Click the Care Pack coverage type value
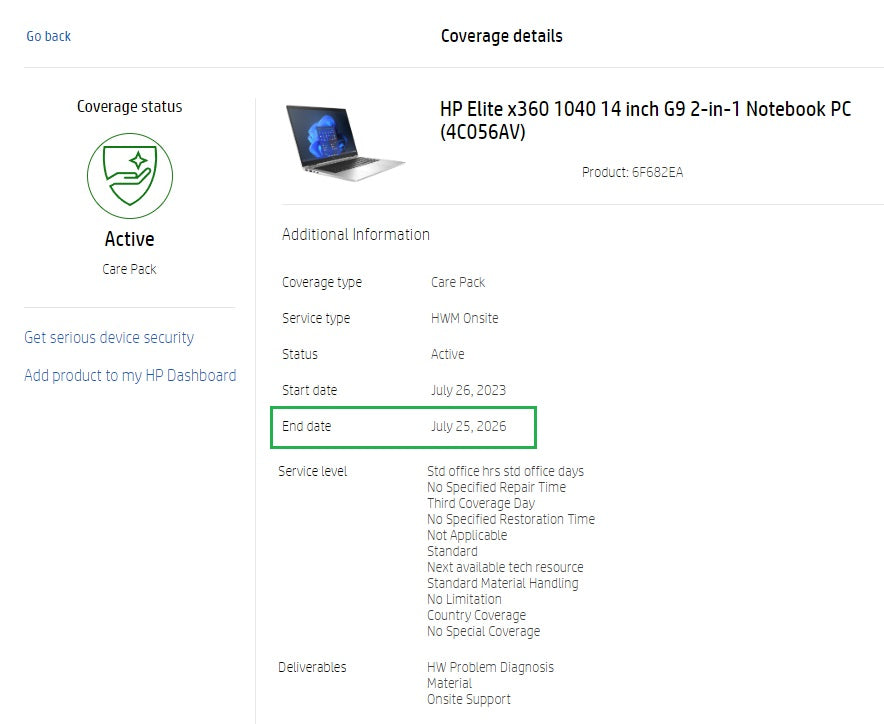The height and width of the screenshot is (724, 884). 458,282
